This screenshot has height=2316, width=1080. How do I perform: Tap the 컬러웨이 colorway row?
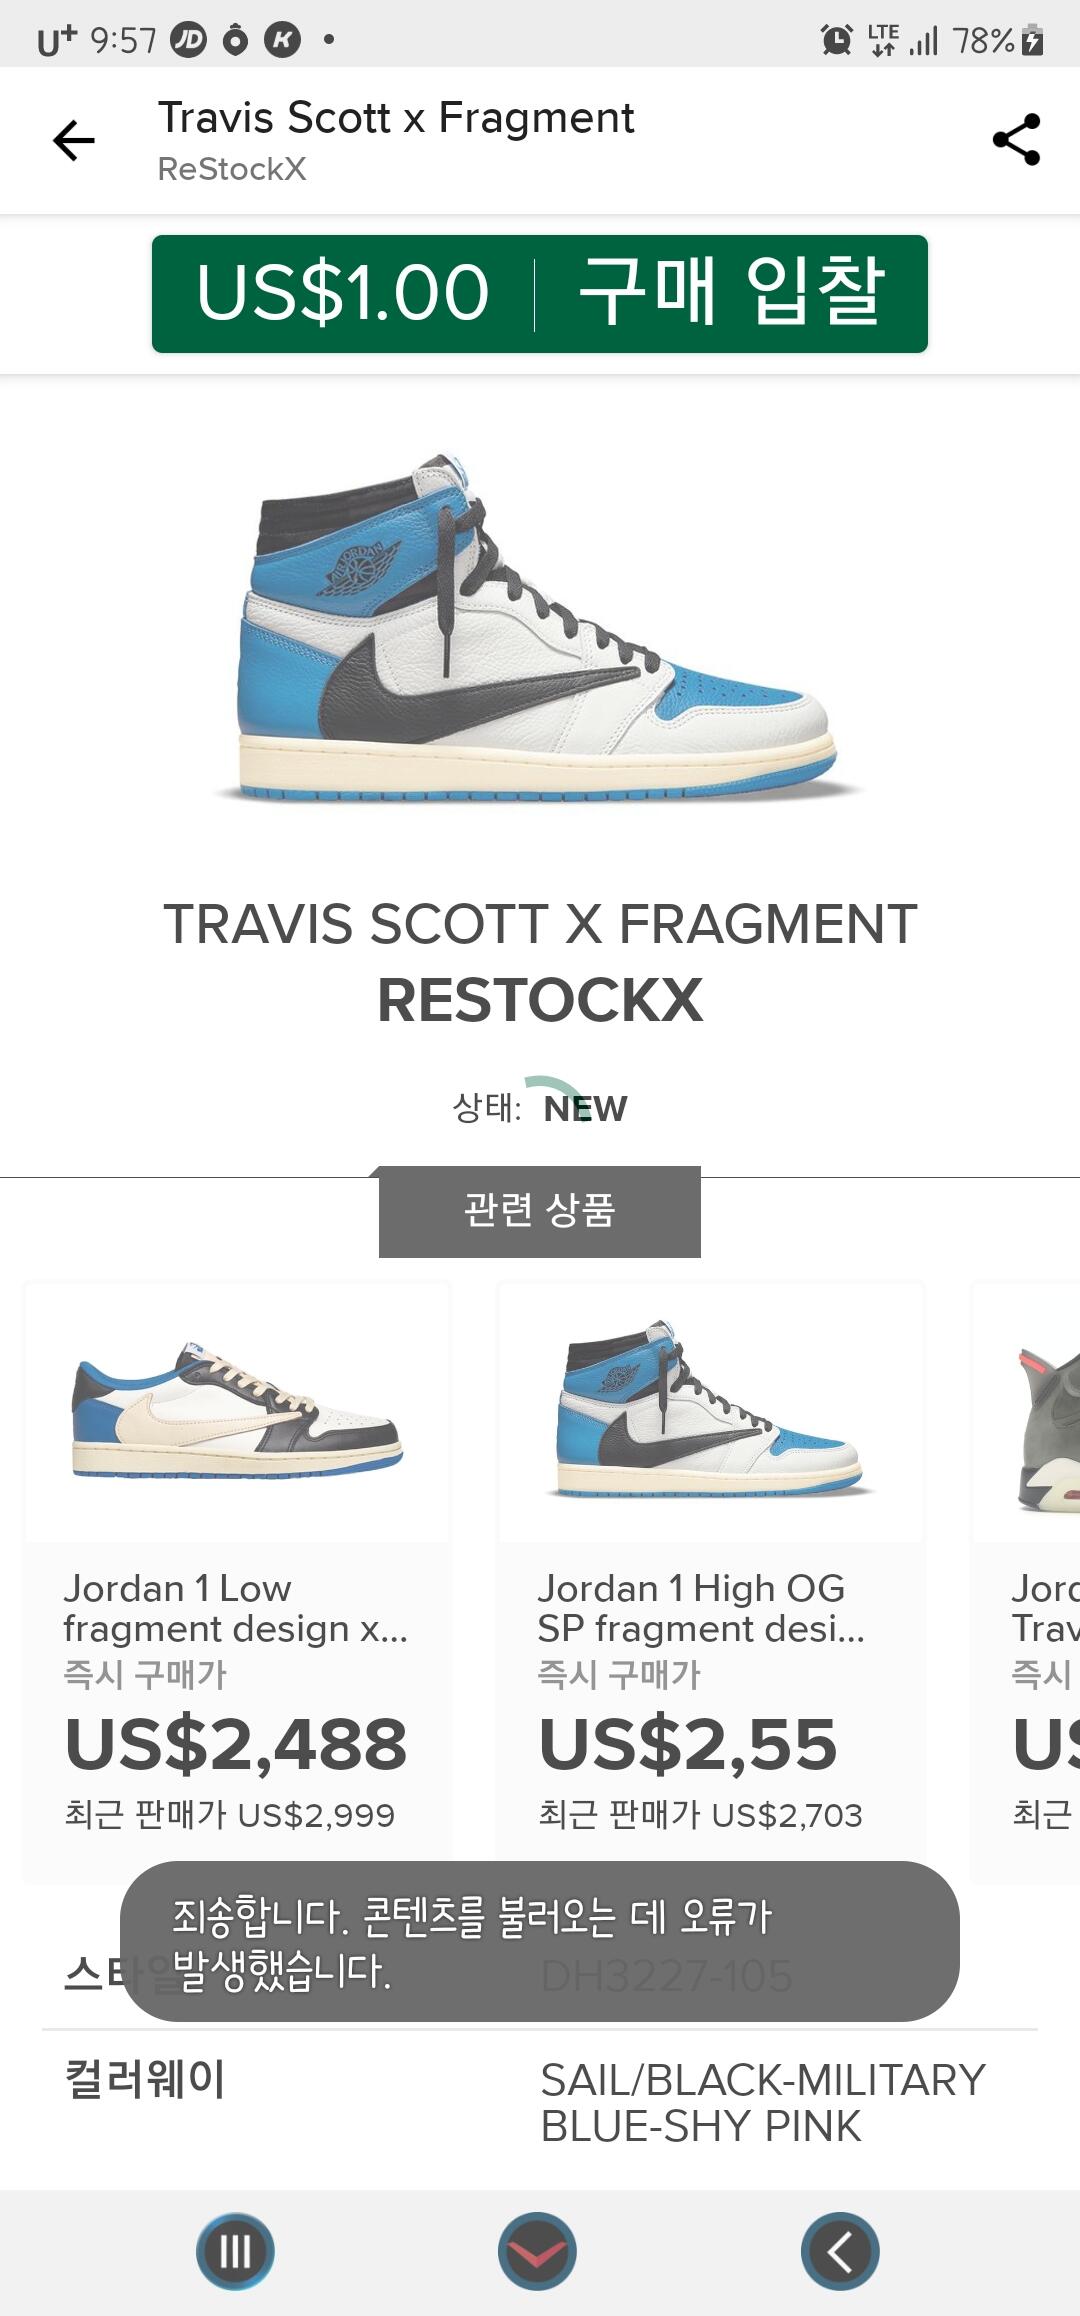540,2103
